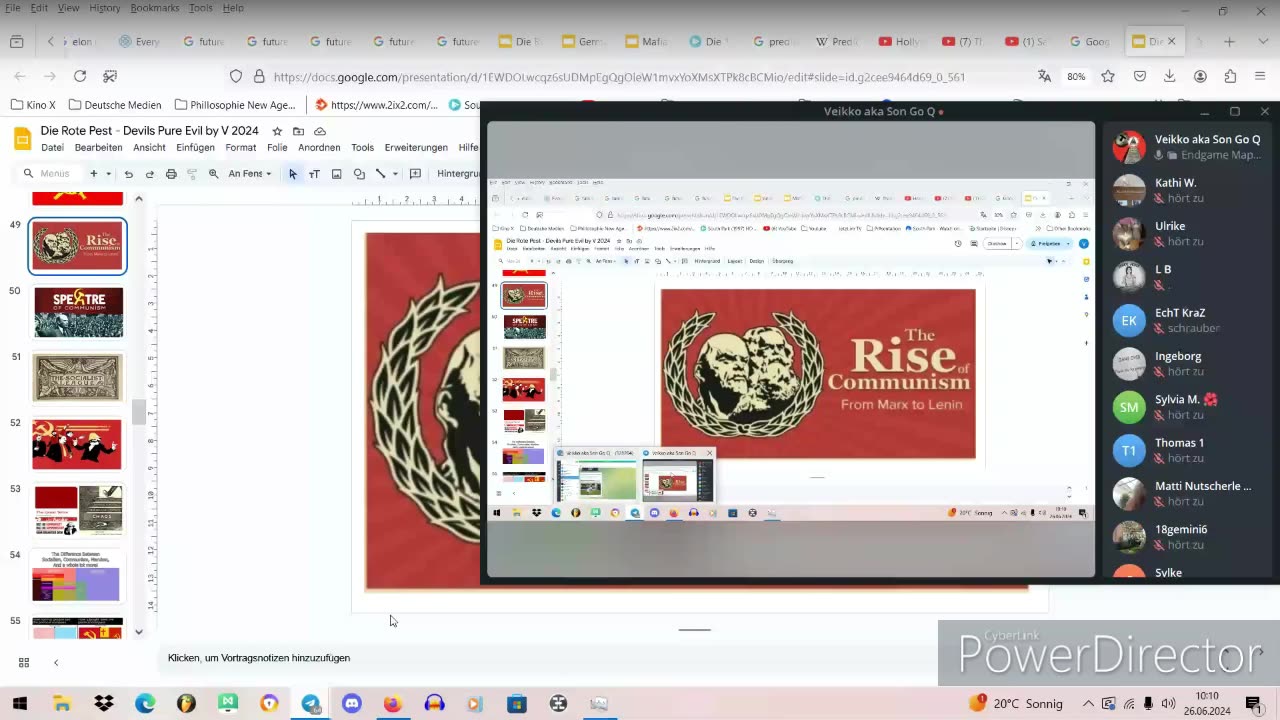Click the filmstrip scroll up arrow
The width and height of the screenshot is (1280, 720).
click(x=139, y=198)
